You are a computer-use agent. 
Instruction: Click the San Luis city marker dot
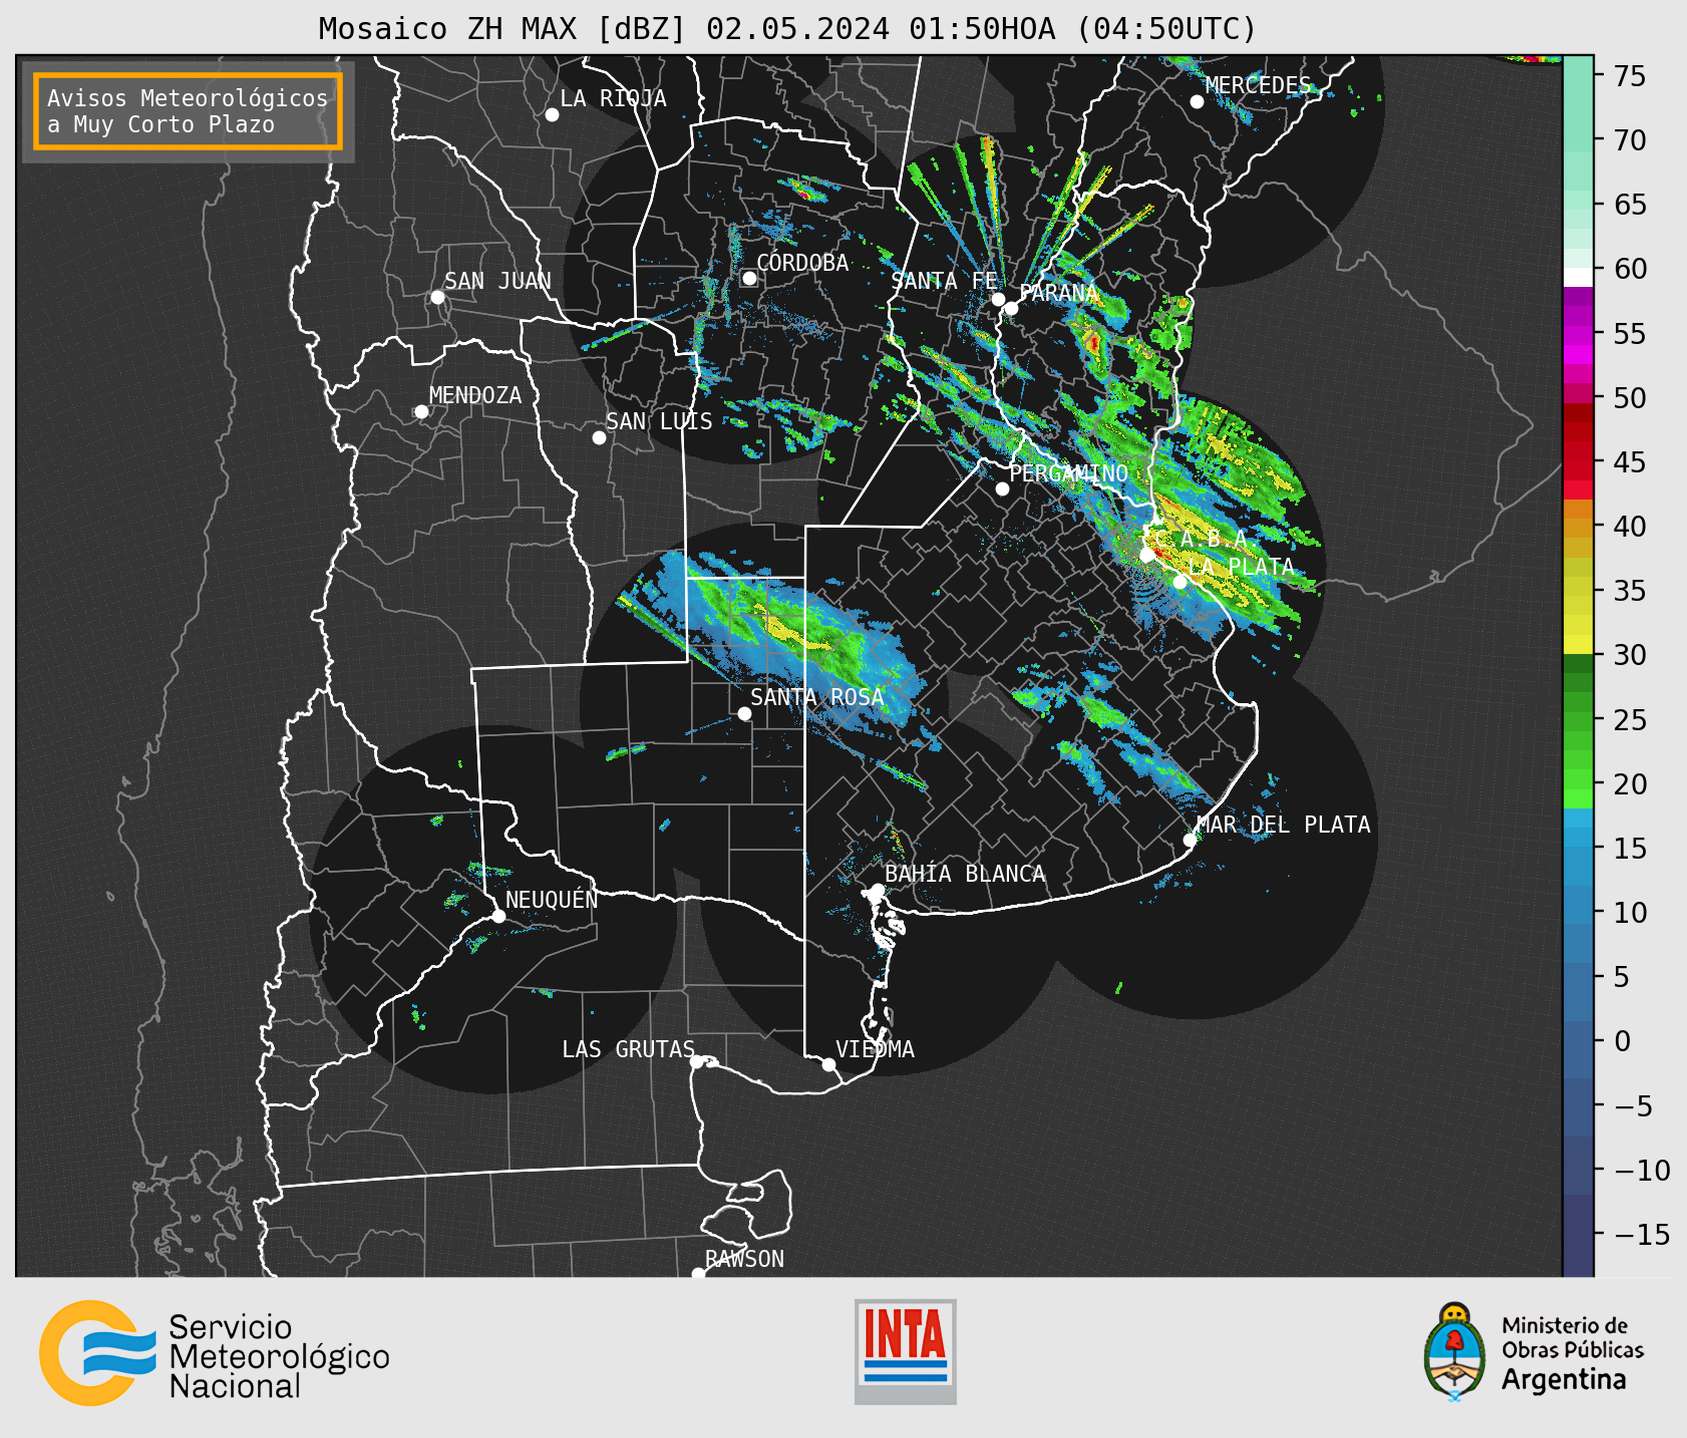pos(599,438)
